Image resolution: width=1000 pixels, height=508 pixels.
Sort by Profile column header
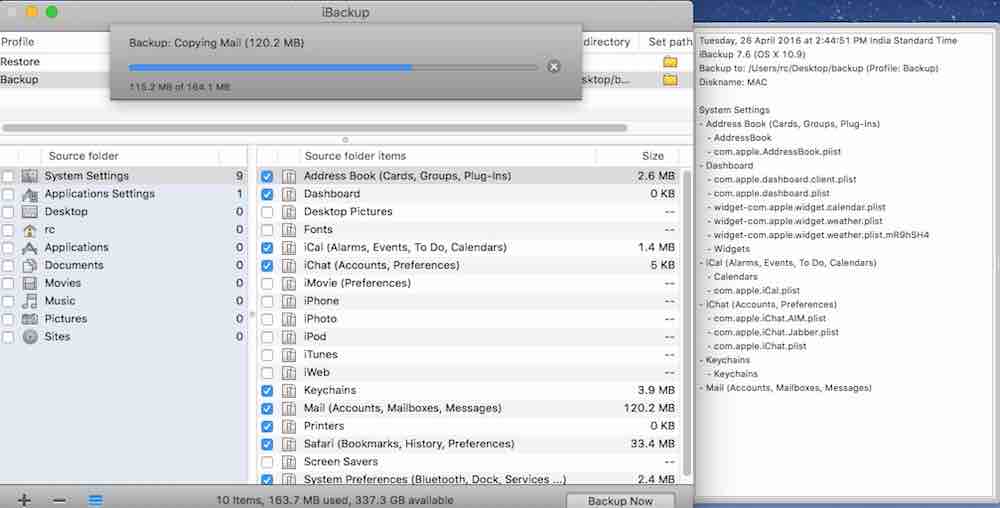[x=18, y=42]
